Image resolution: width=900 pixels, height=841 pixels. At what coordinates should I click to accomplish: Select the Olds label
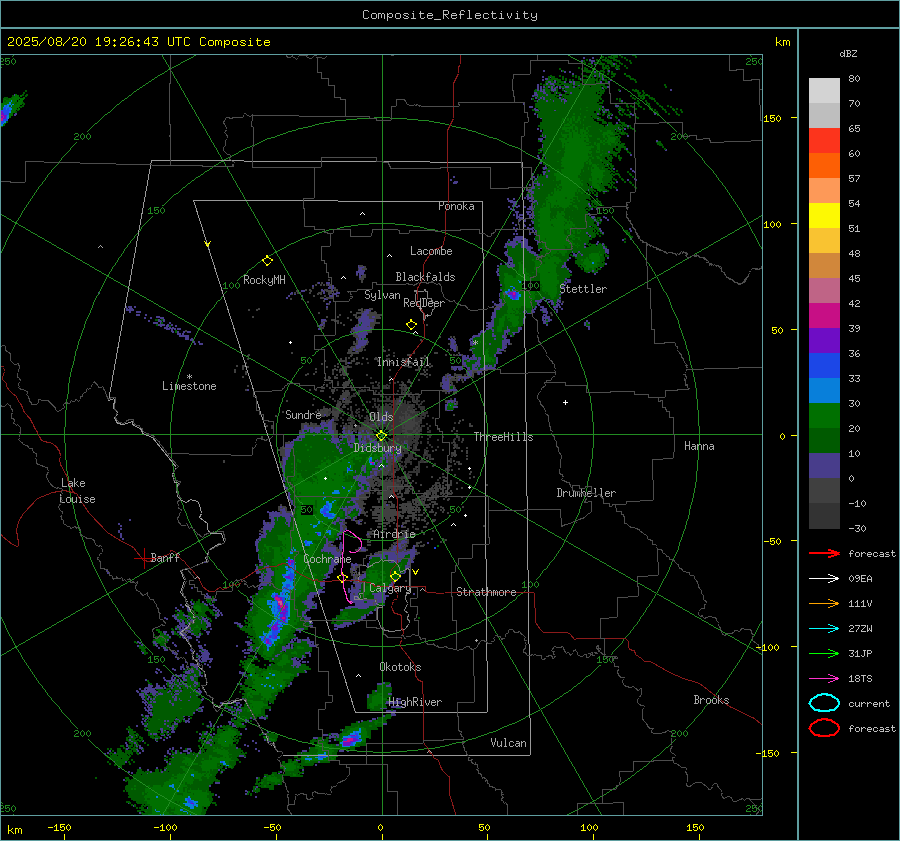pos(381,417)
